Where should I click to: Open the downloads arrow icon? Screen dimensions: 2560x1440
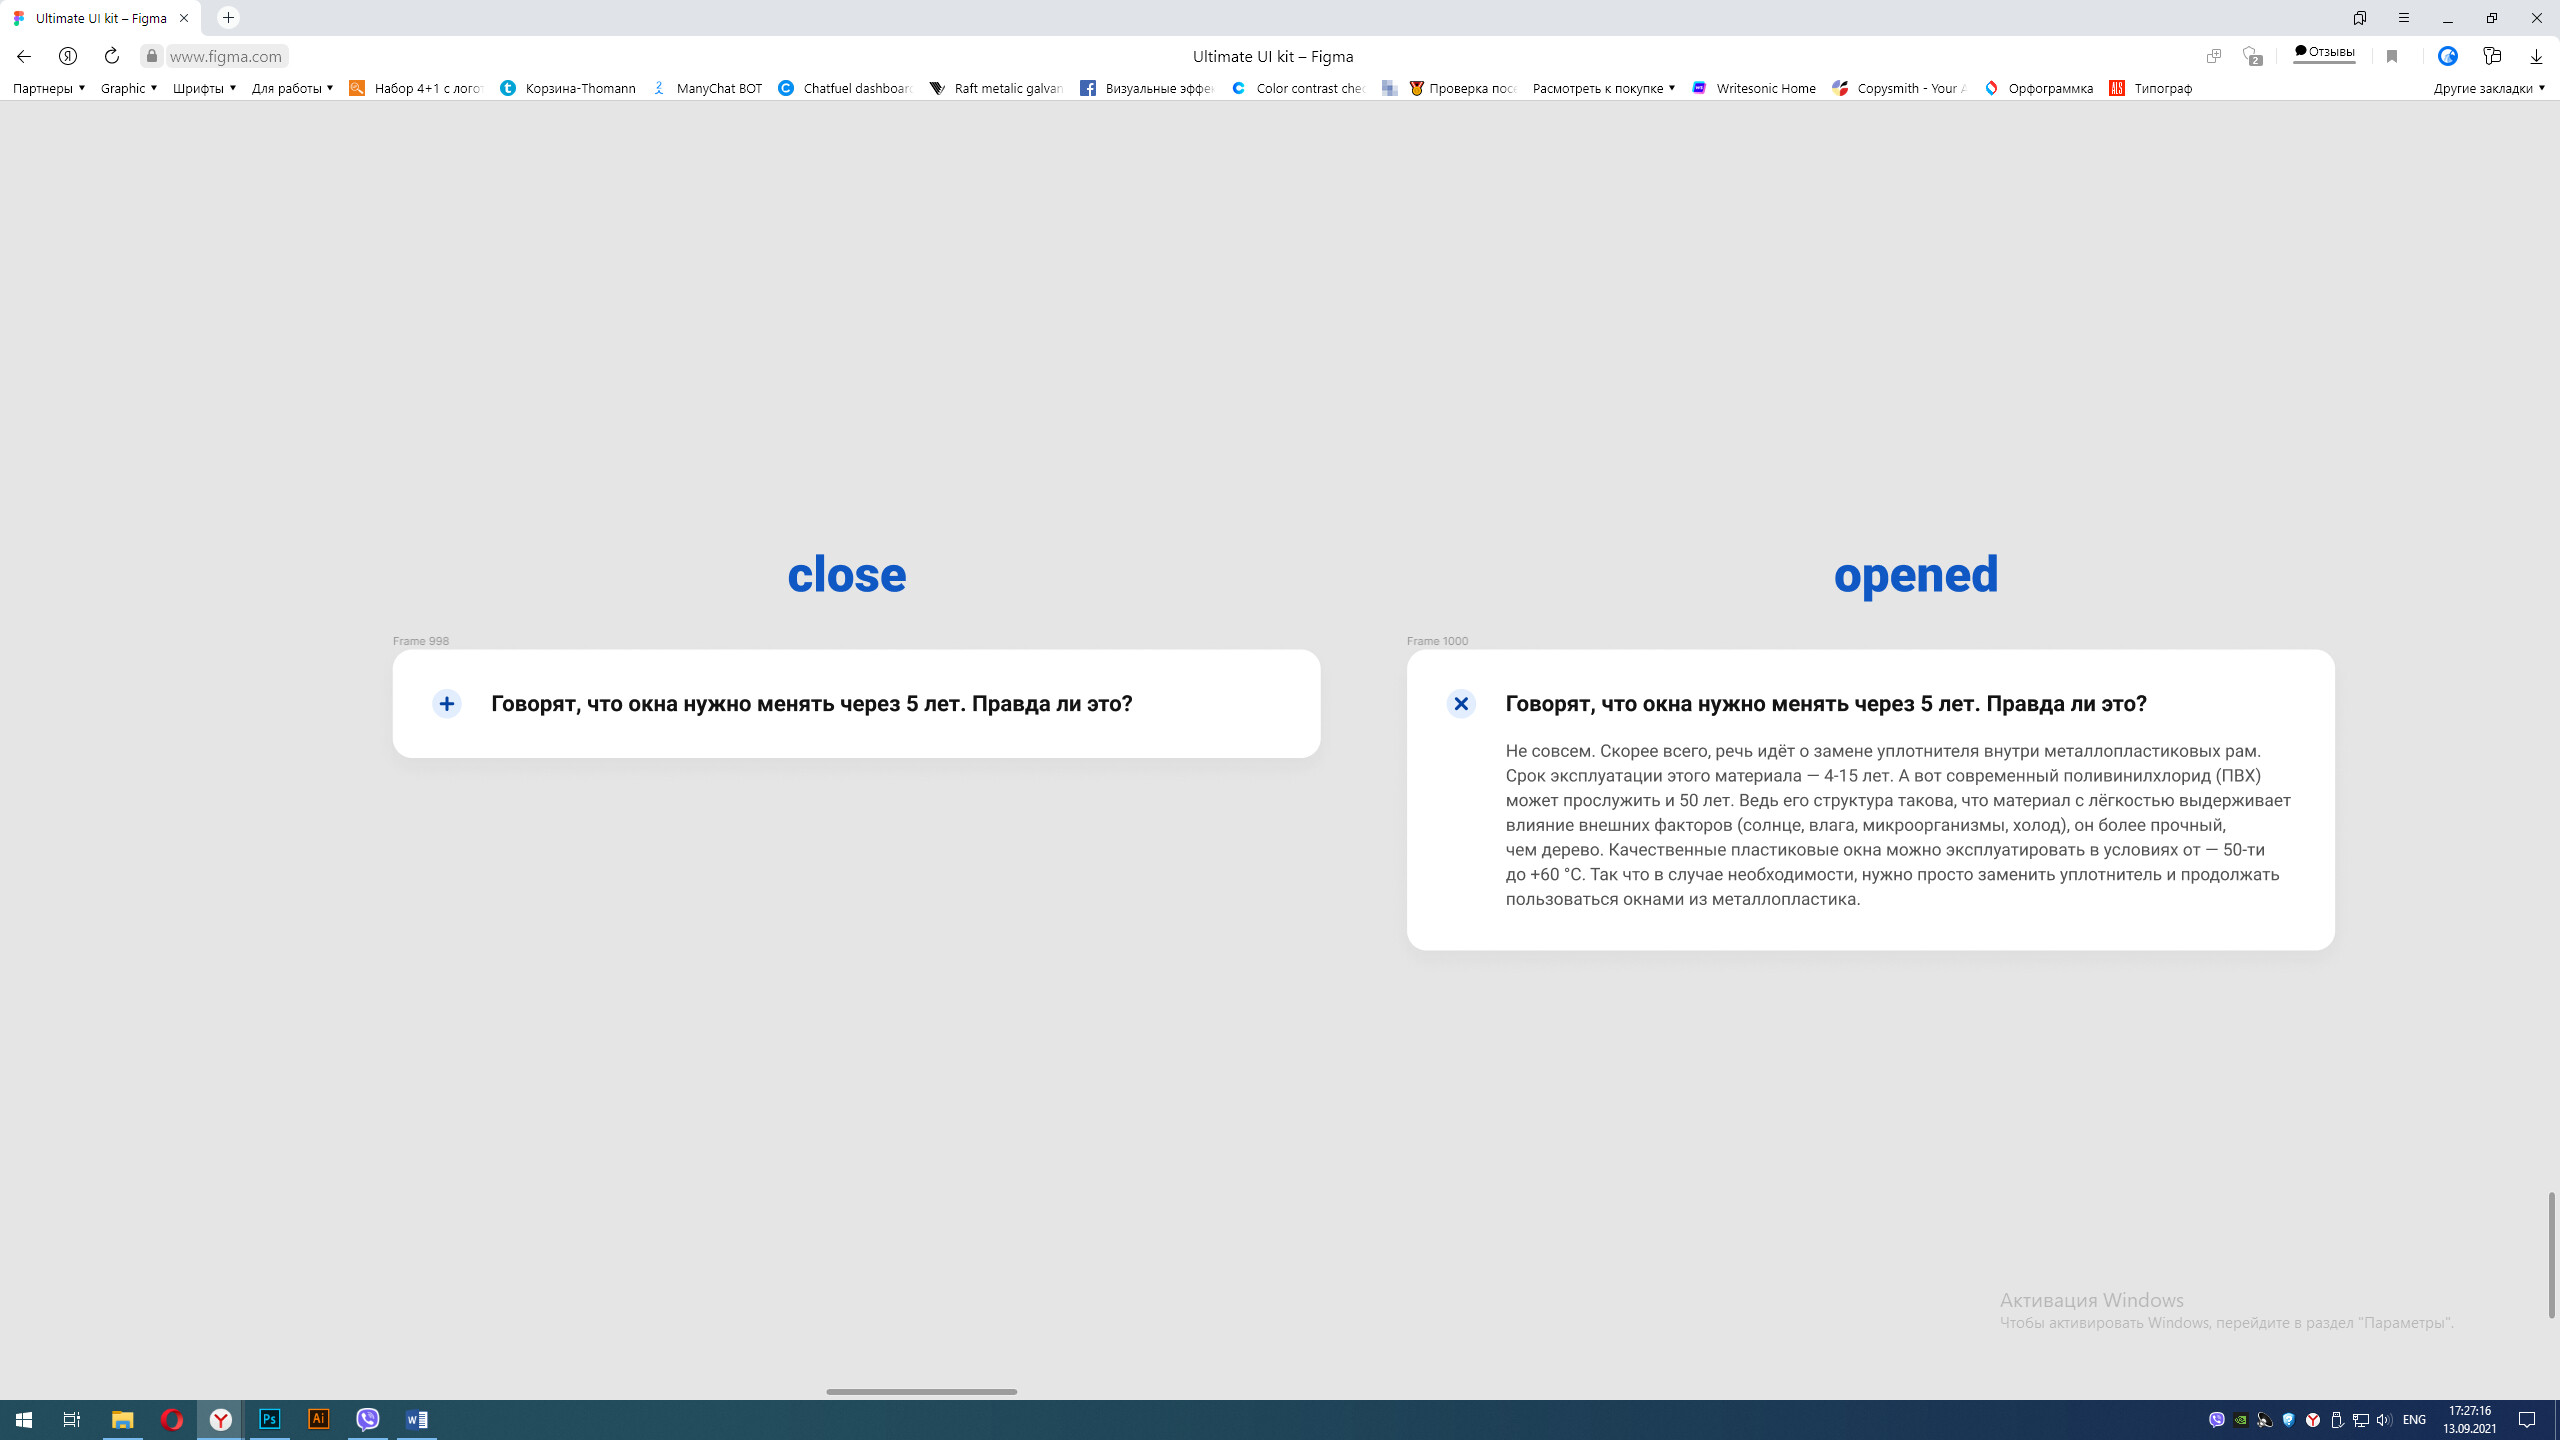click(2536, 56)
